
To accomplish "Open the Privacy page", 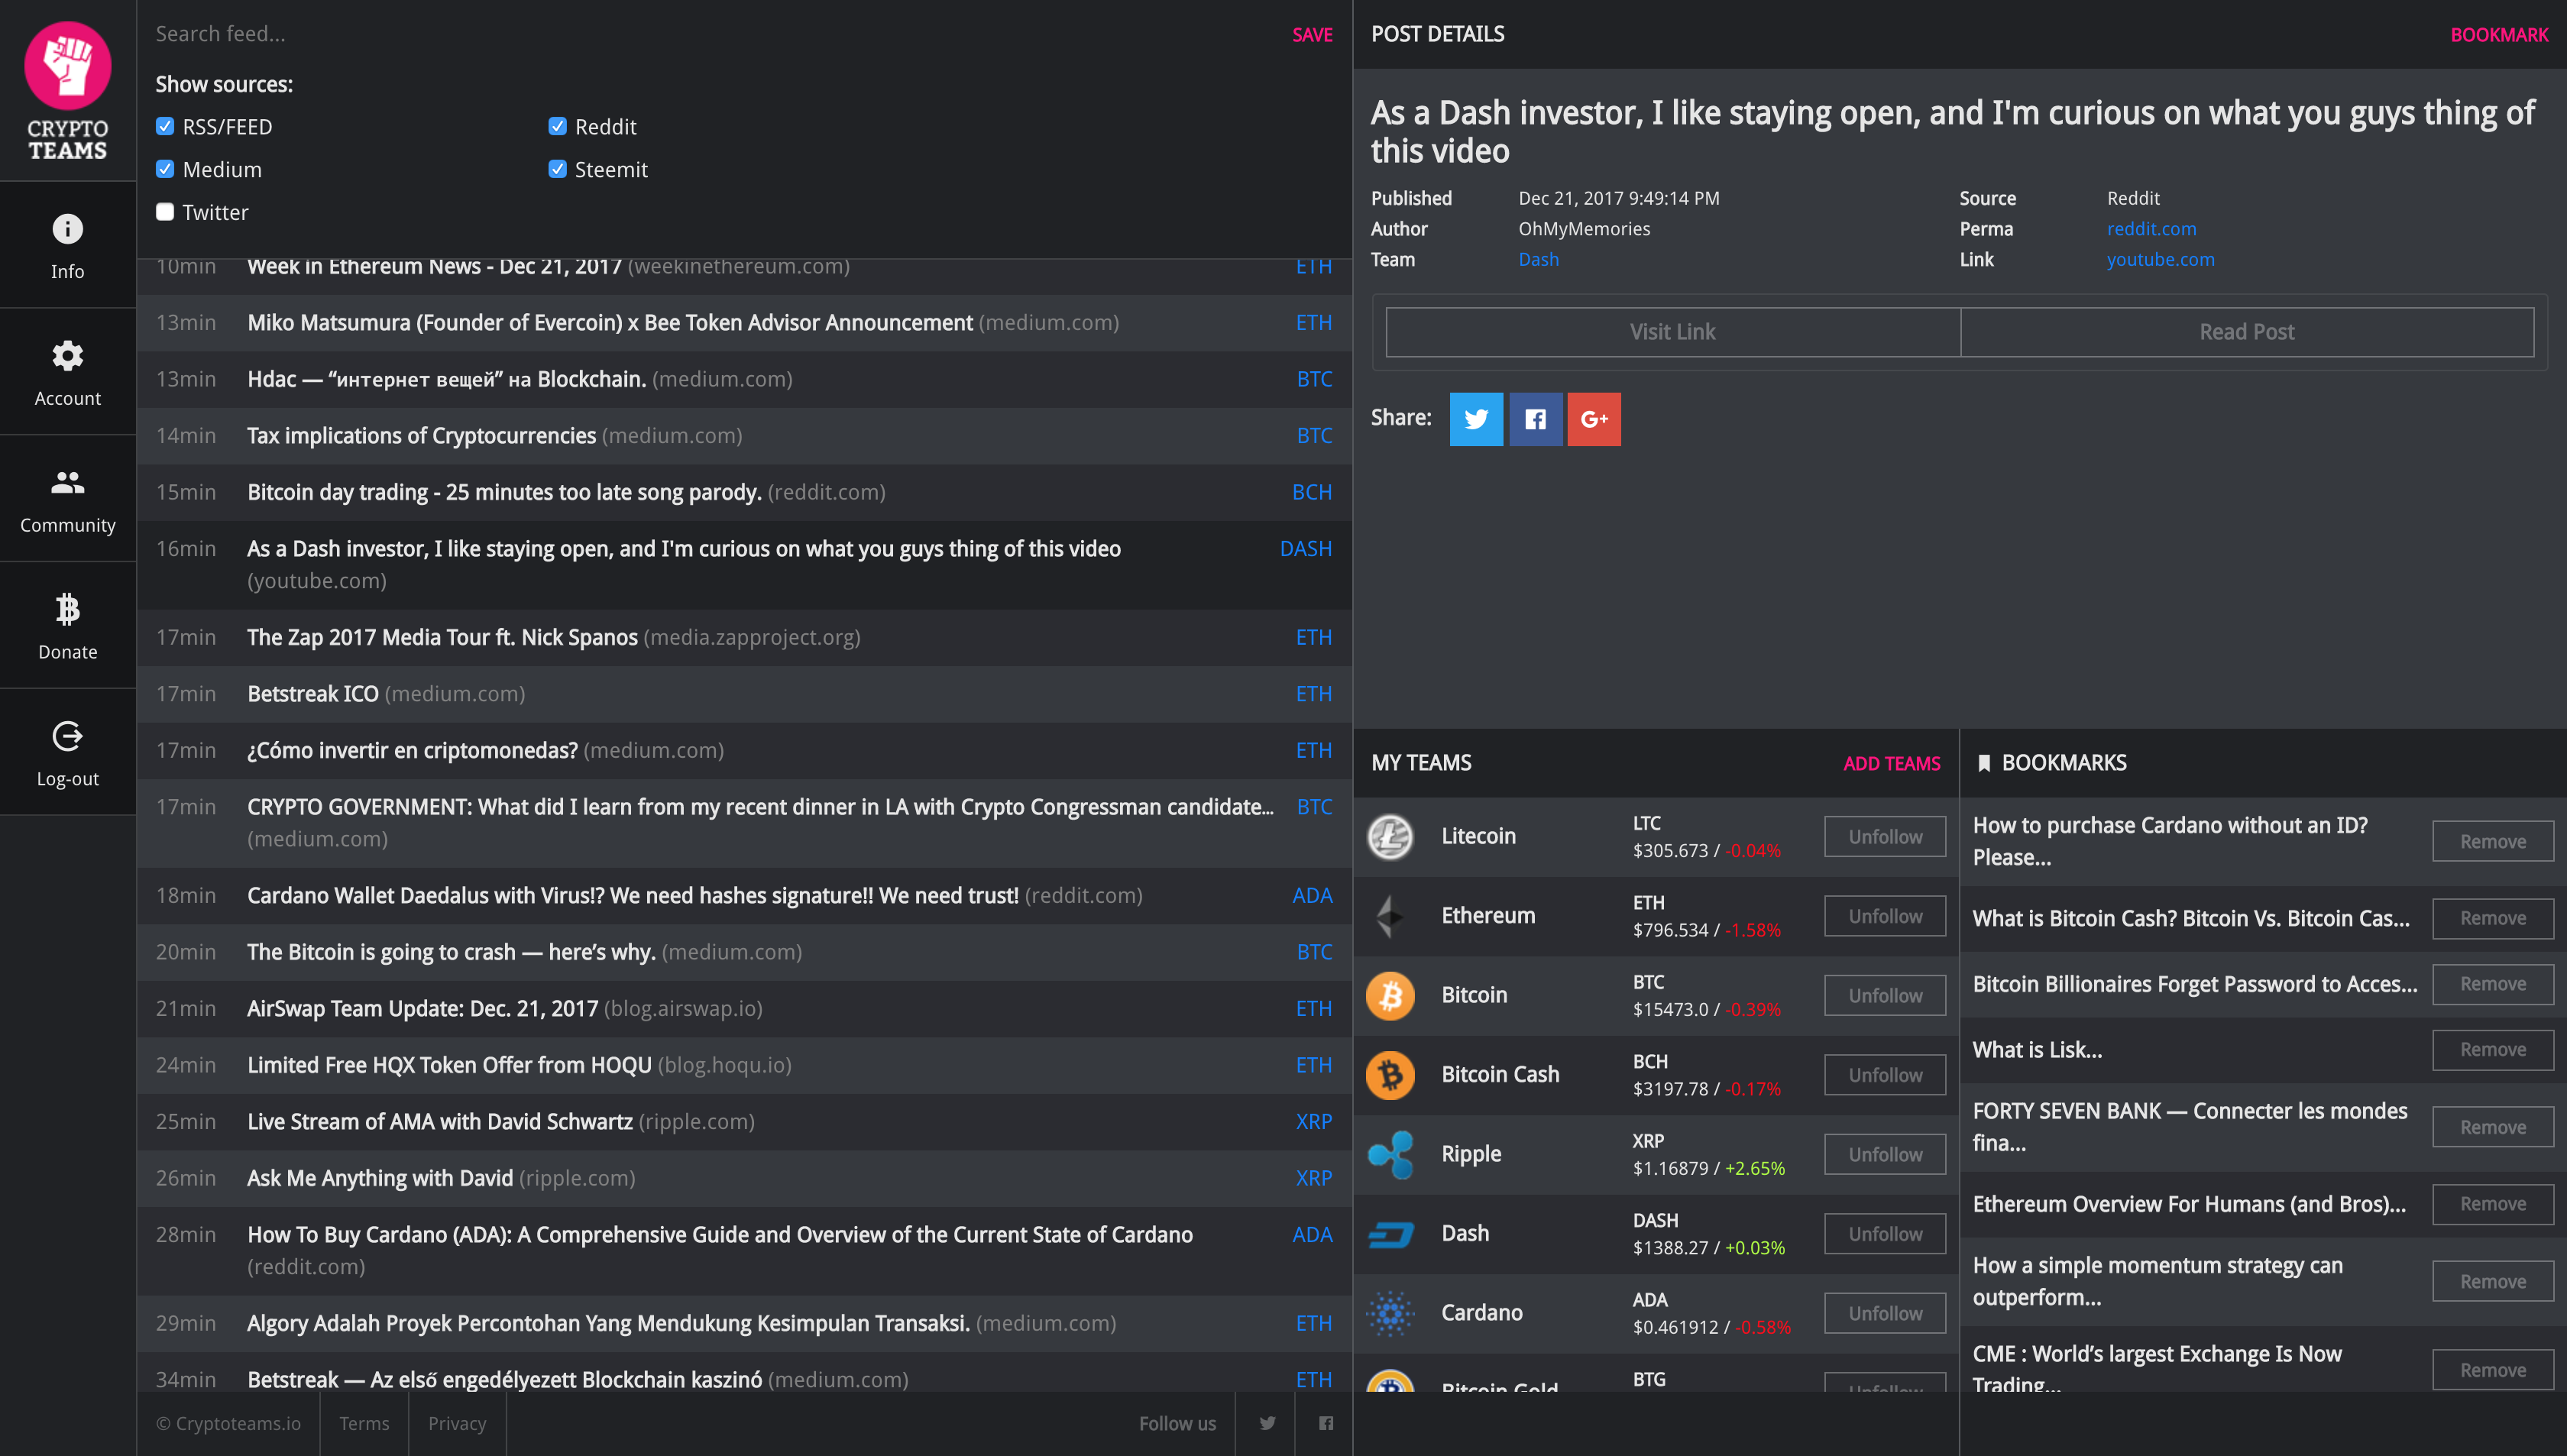I will pyautogui.click(x=457, y=1423).
